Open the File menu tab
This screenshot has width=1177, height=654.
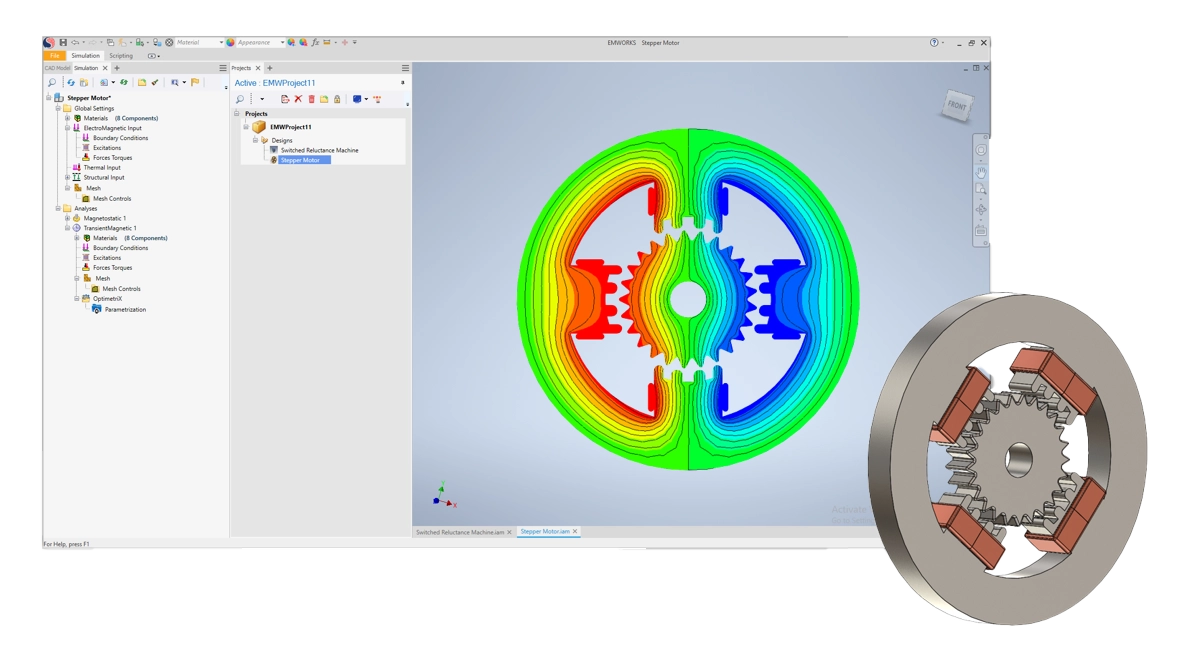(55, 56)
